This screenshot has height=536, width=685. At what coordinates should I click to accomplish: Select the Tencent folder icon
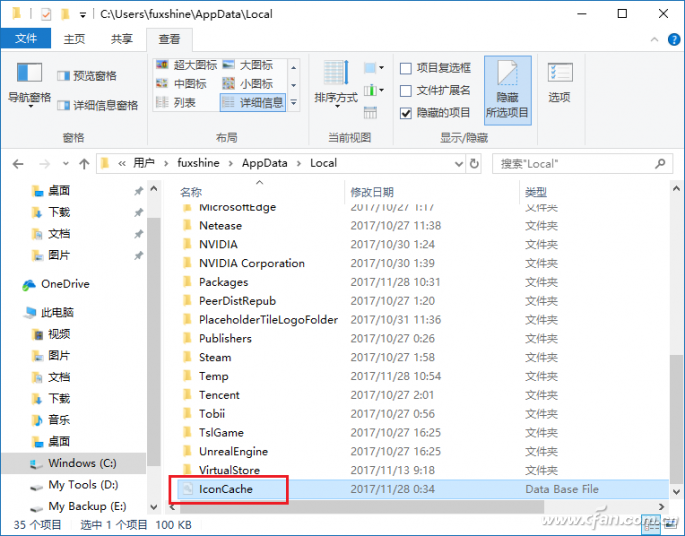[x=187, y=395]
